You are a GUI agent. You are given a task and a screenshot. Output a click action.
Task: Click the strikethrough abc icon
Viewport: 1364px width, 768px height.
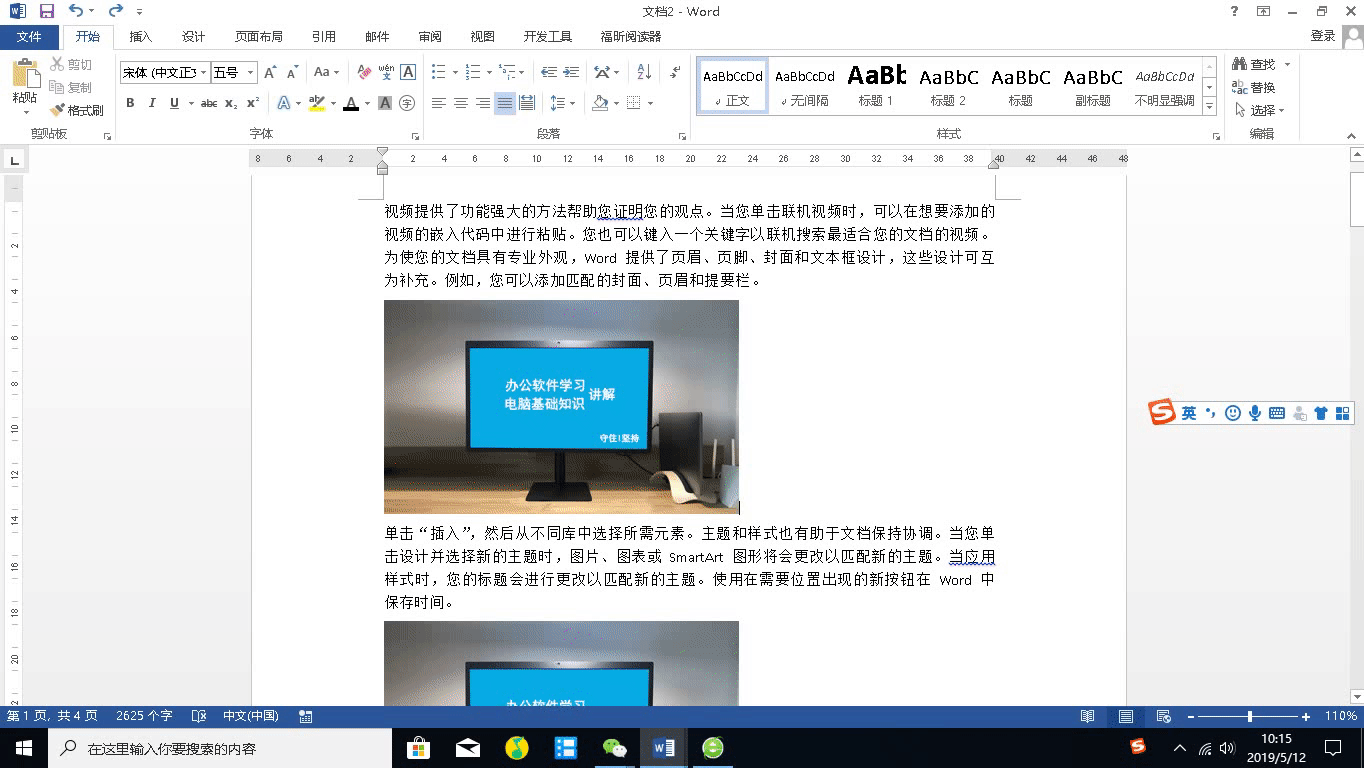209,103
